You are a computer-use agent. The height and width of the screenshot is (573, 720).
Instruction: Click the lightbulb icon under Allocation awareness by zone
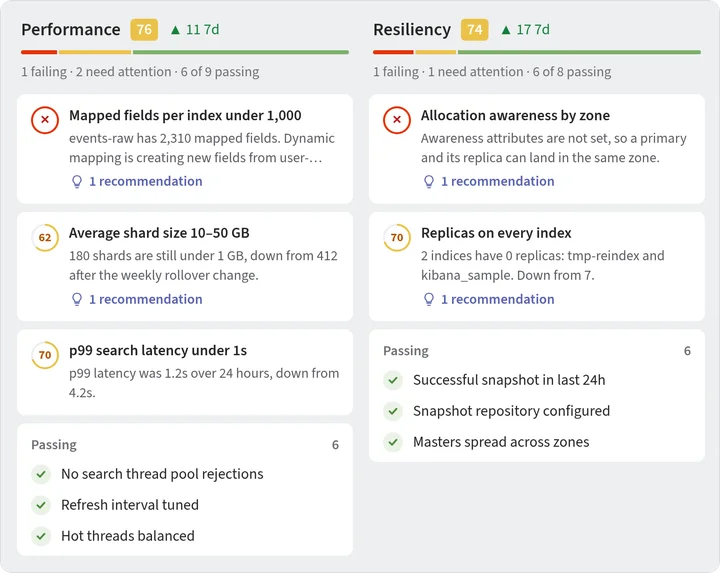click(429, 181)
